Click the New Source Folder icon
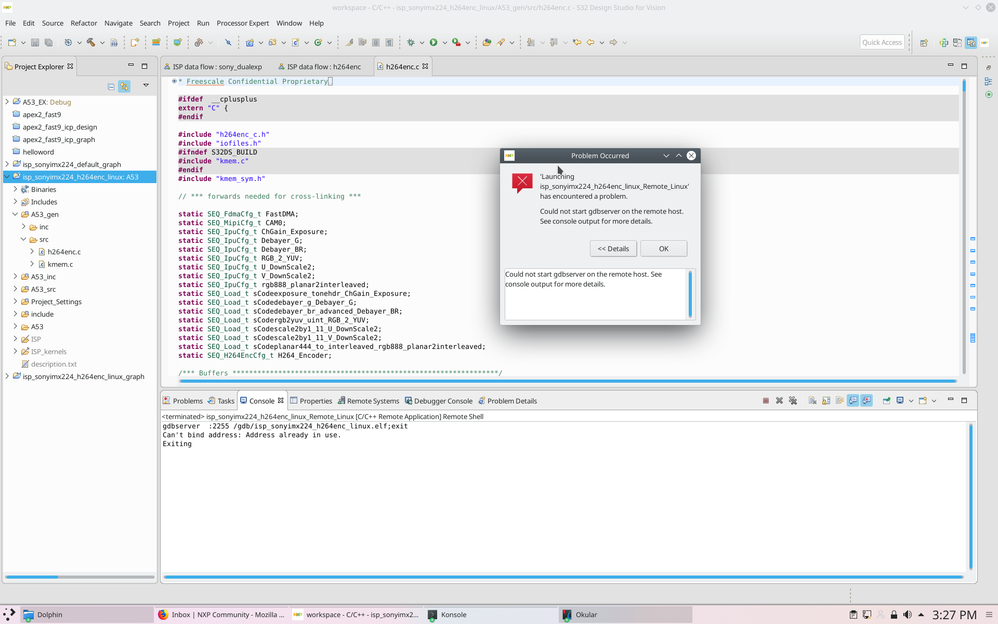The image size is (998, 624). pyautogui.click(x=272, y=43)
